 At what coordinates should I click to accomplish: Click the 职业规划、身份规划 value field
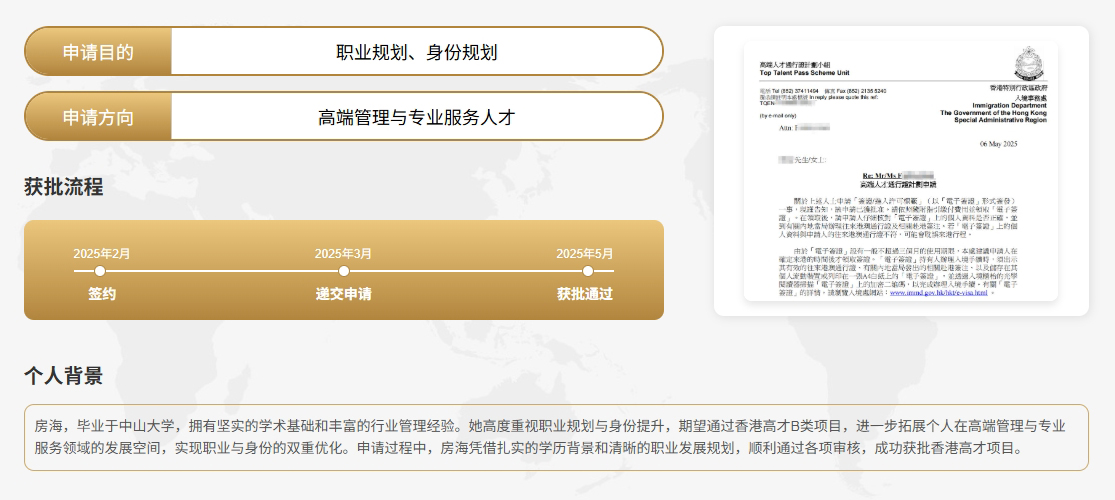pos(416,52)
